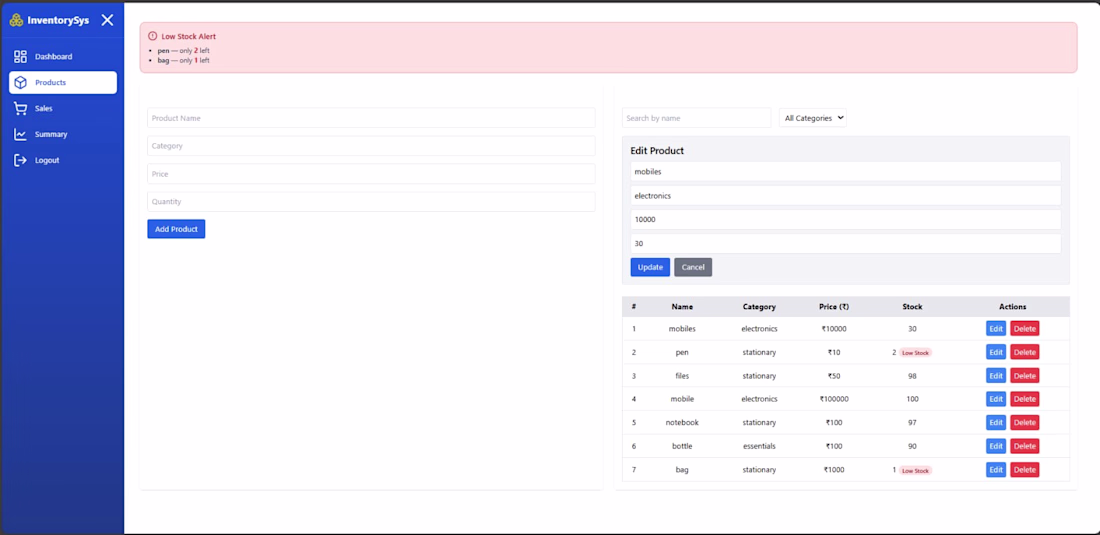Delete the files product
Screen dimensions: 1100x535
click(x=1024, y=376)
